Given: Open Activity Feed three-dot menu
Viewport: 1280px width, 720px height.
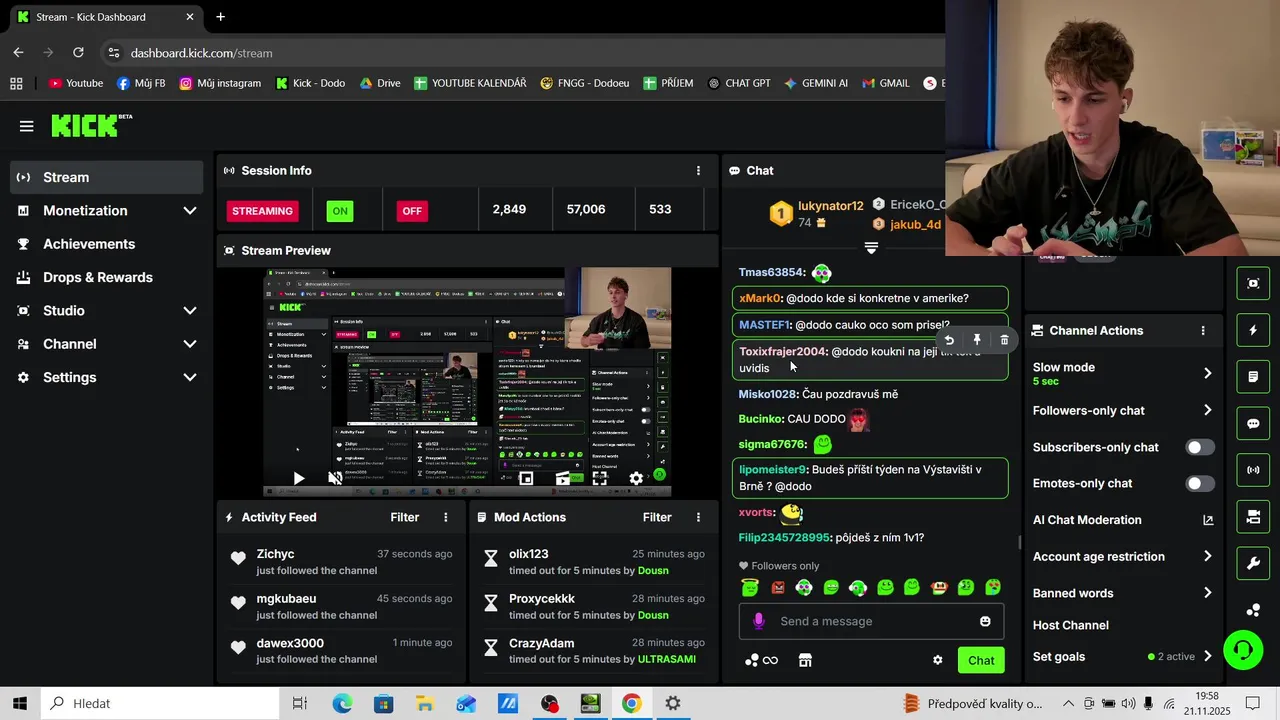Looking at the screenshot, I should click(446, 517).
